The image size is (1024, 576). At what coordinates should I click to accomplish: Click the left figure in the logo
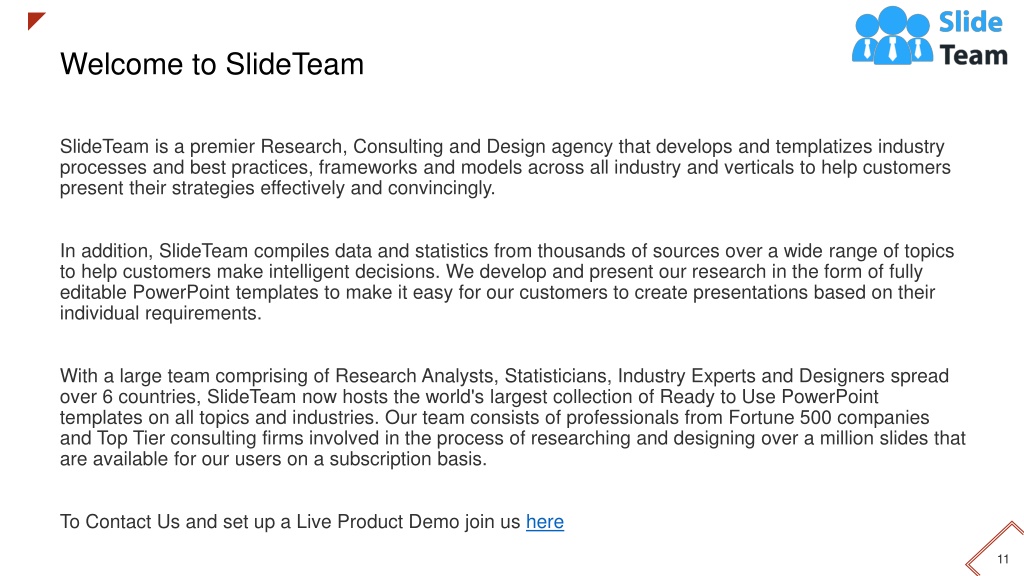click(x=867, y=39)
